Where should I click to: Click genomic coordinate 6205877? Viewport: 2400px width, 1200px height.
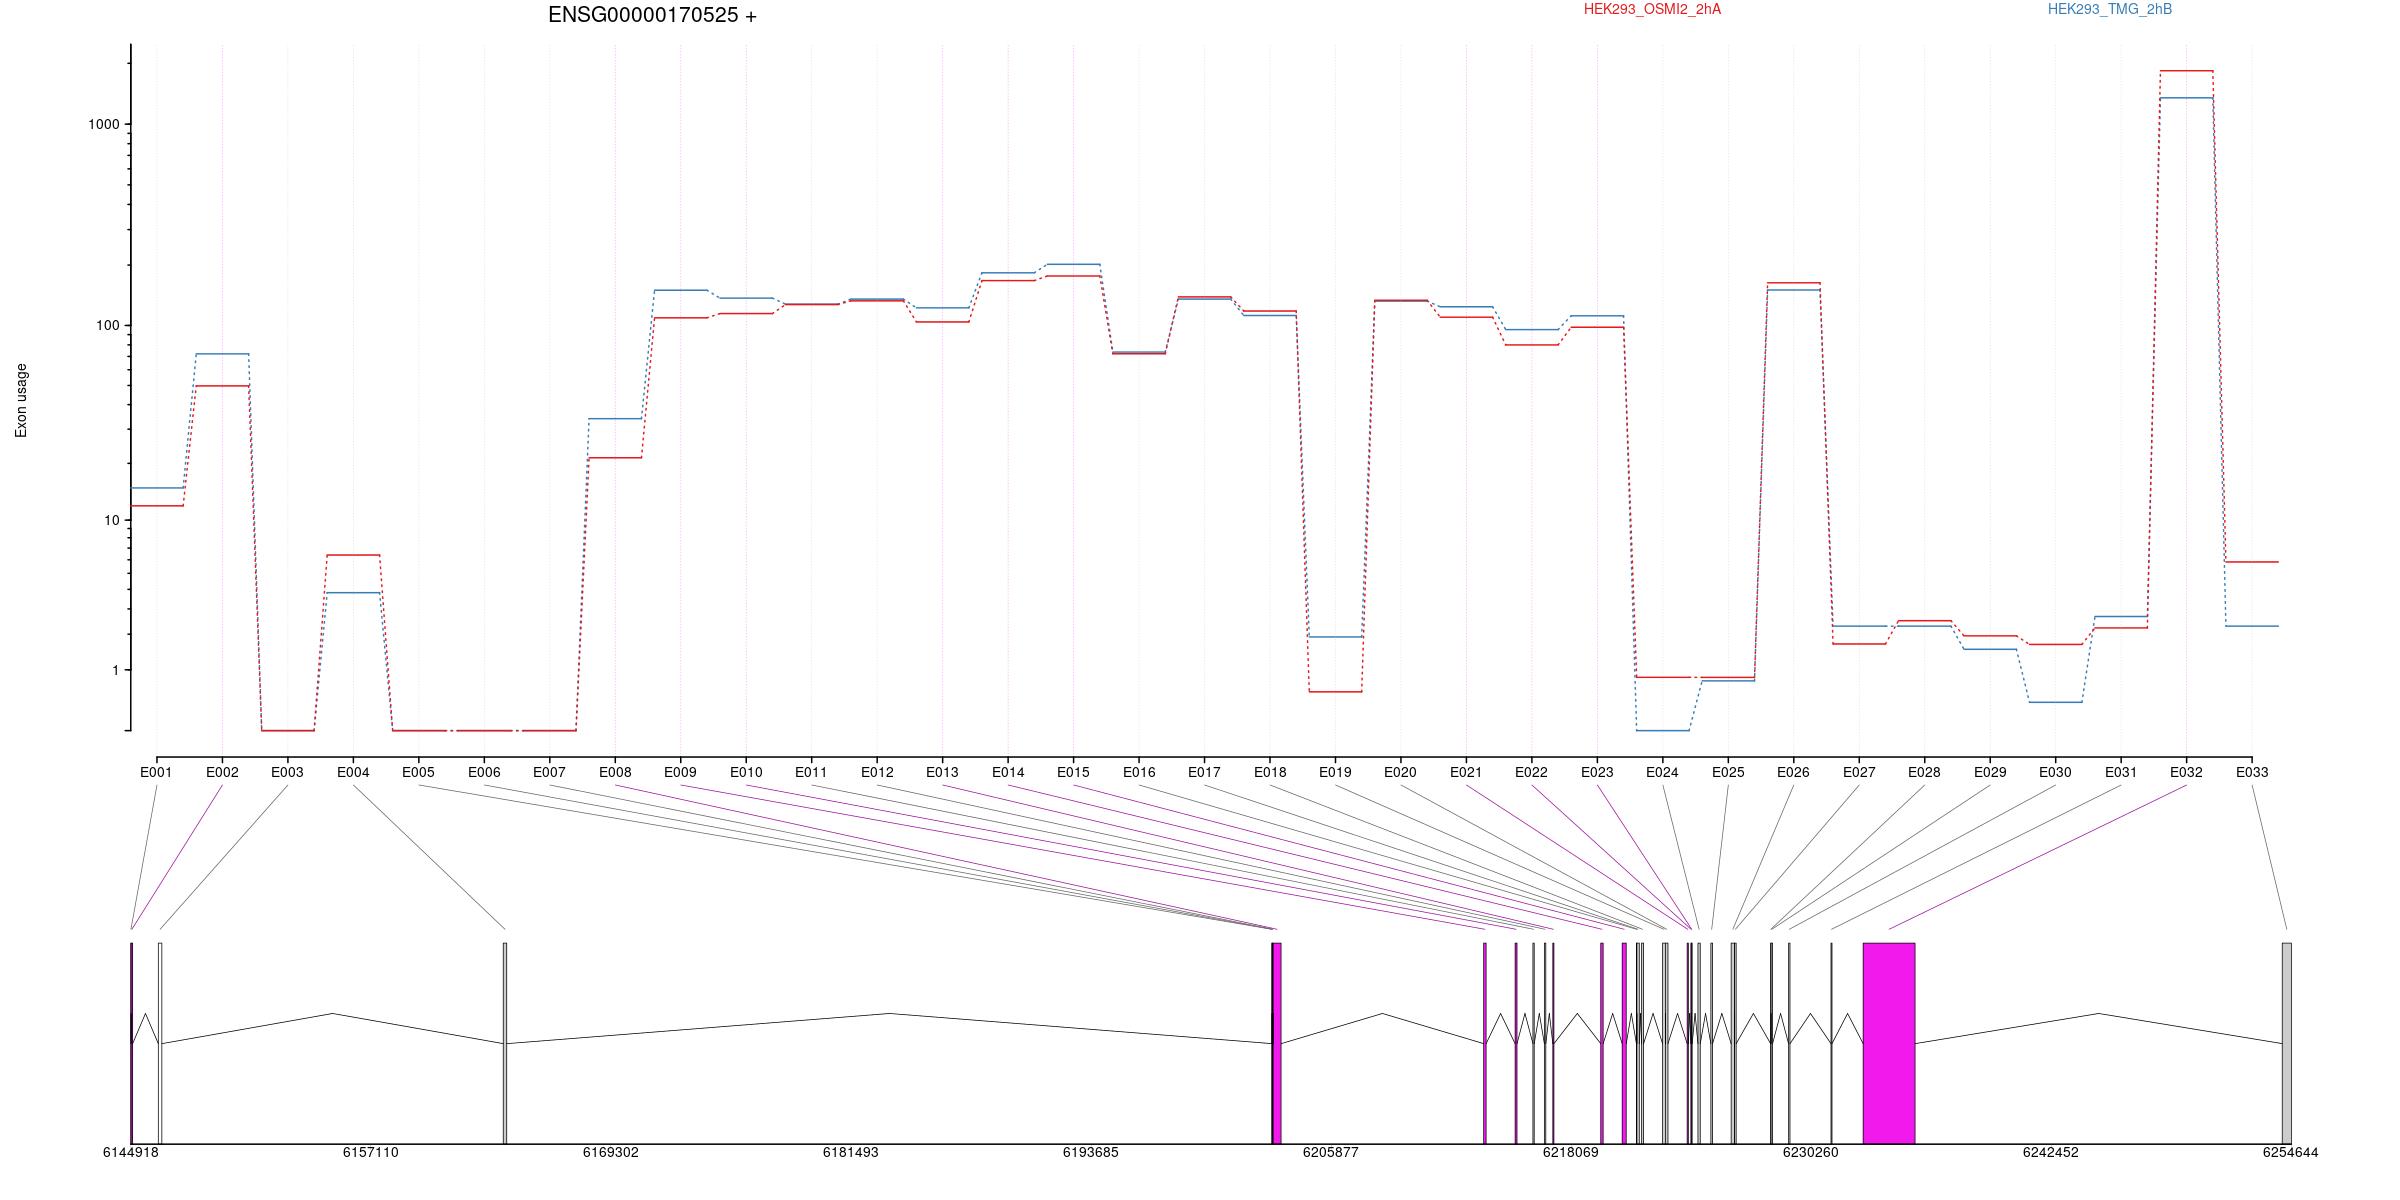click(x=1331, y=1152)
